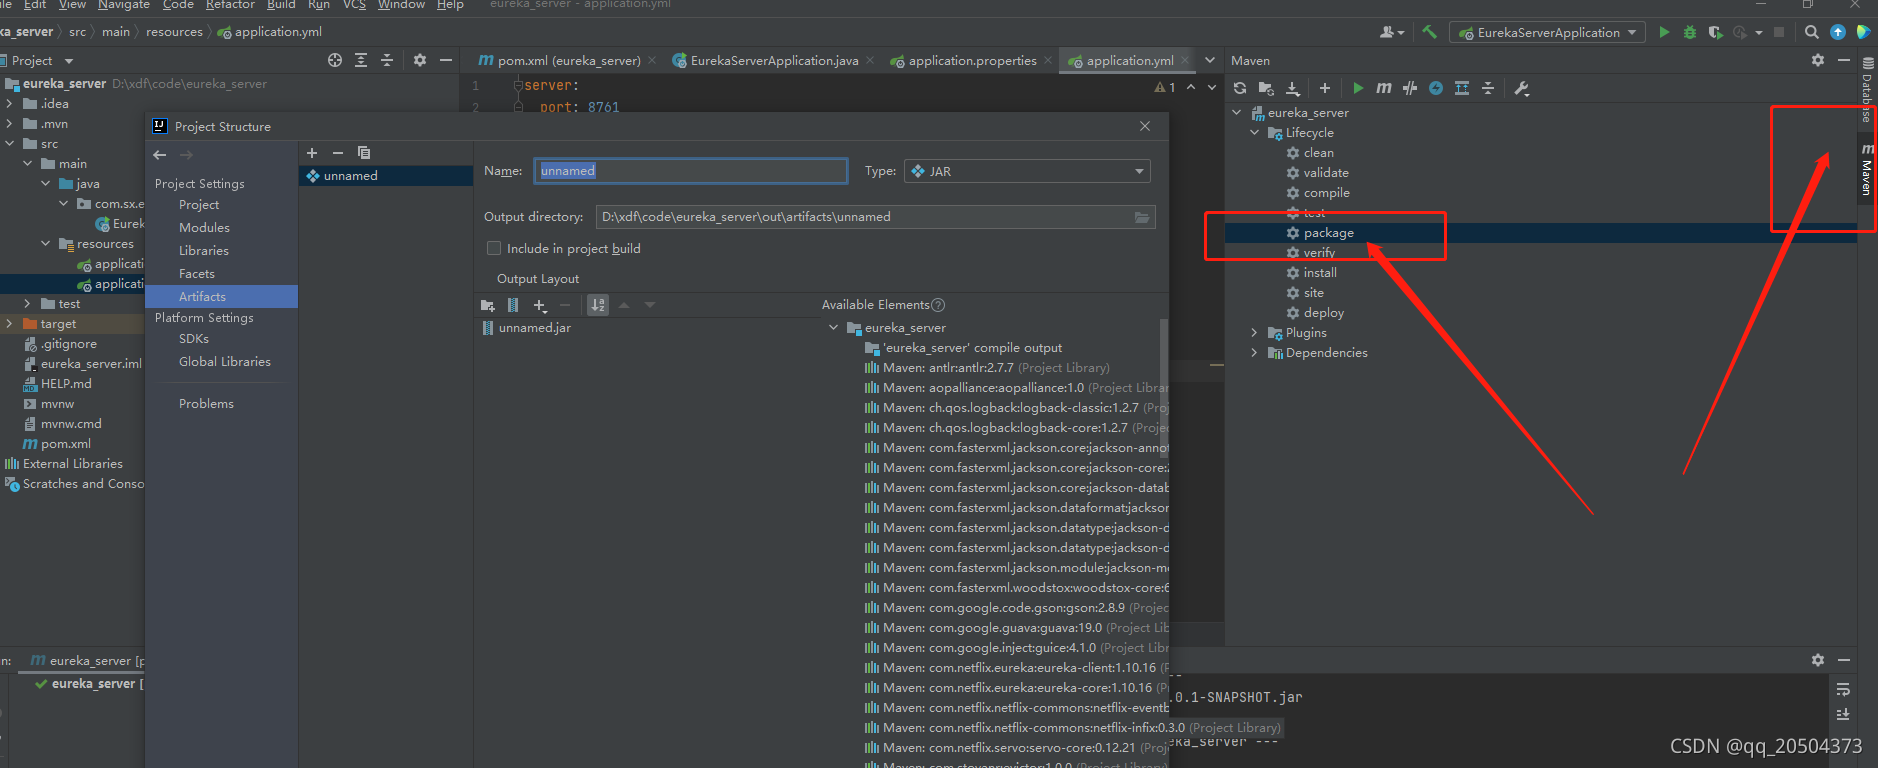The image size is (1878, 768).
Task: Select unnamed.jar in Output Layout
Action: click(535, 328)
